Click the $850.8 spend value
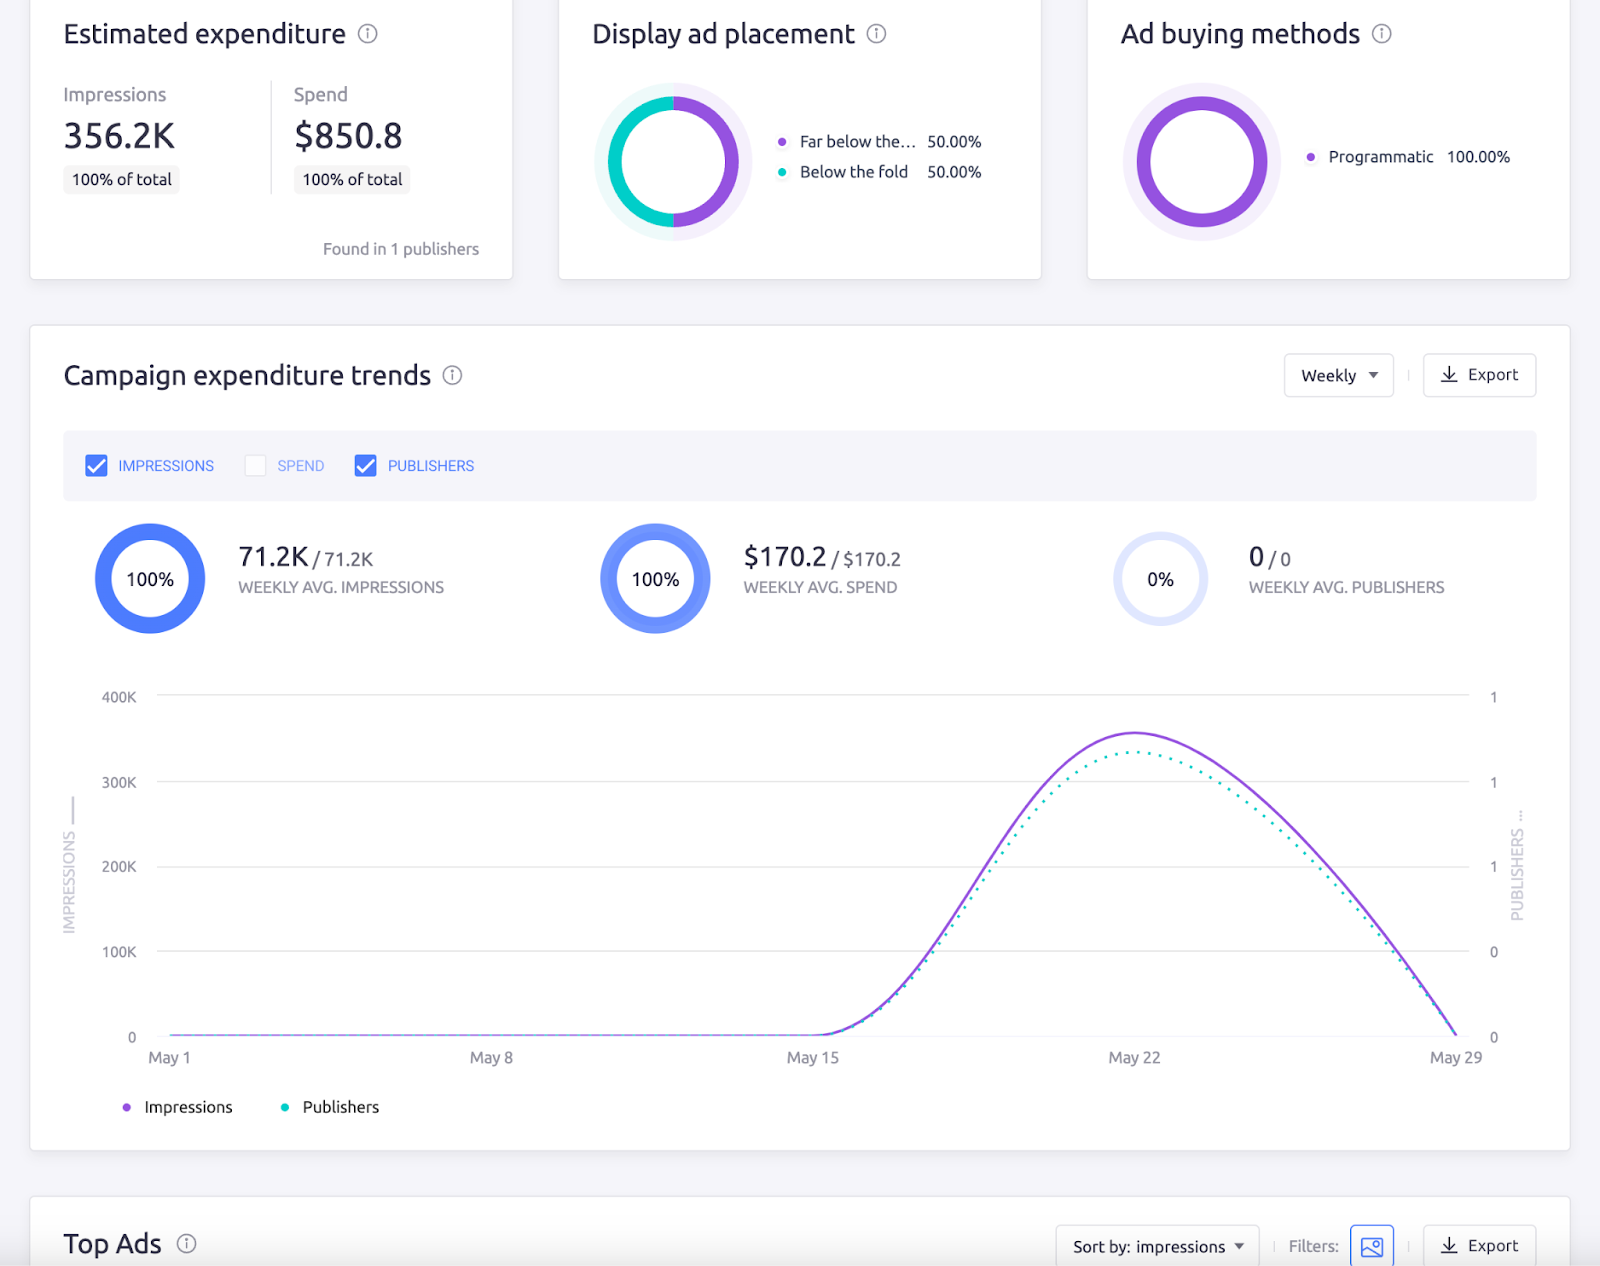Image resolution: width=1600 pixels, height=1266 pixels. (348, 136)
